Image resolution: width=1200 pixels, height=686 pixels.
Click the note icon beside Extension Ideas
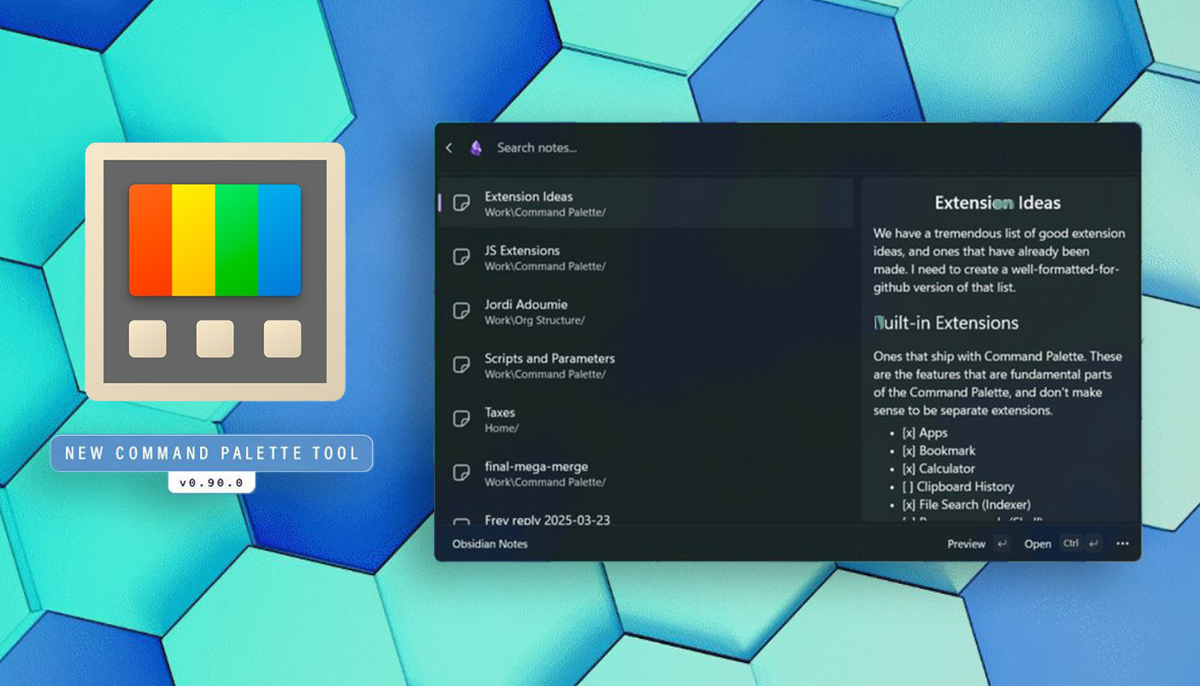click(x=461, y=203)
